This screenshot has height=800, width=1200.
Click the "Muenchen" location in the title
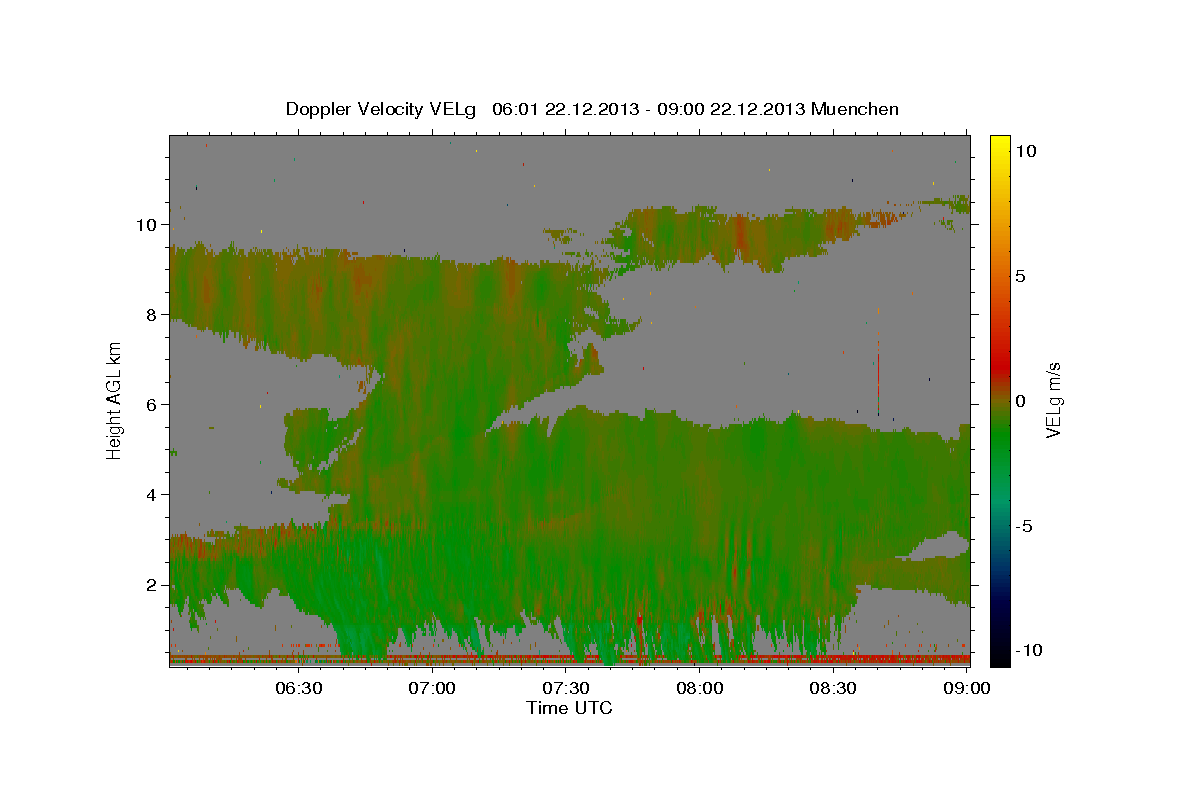coord(855,109)
